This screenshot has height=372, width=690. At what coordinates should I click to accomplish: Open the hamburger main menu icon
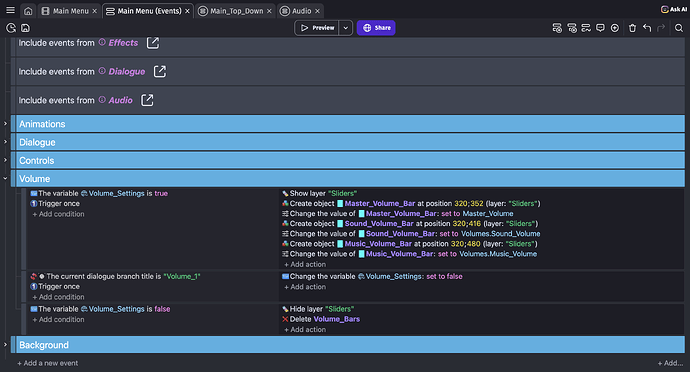pos(10,10)
